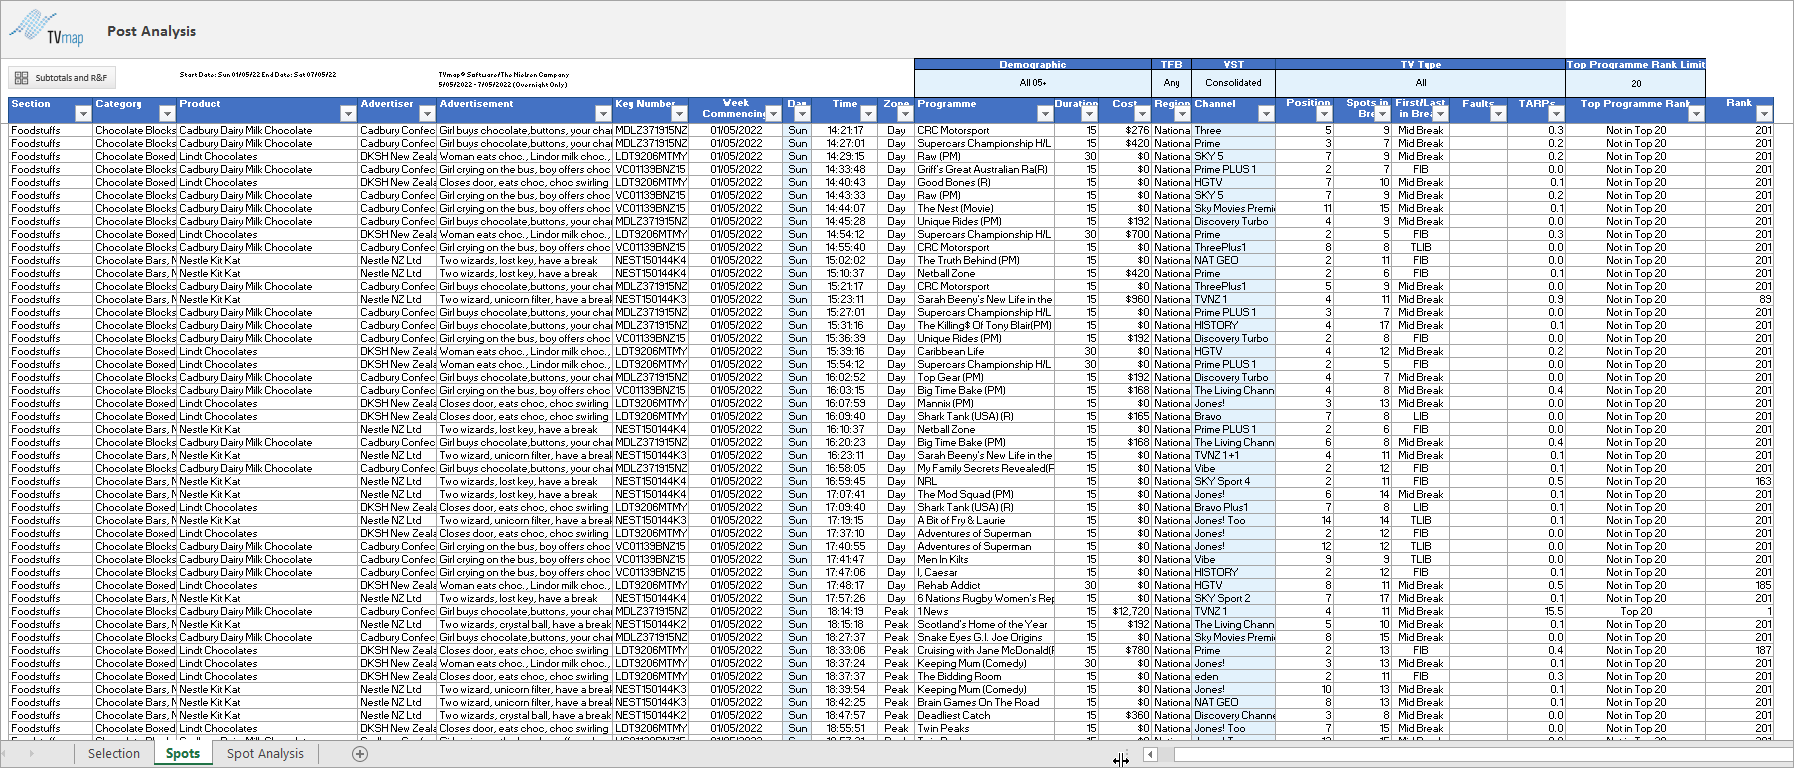Select the Demographic value cell All 05+

(1032, 83)
